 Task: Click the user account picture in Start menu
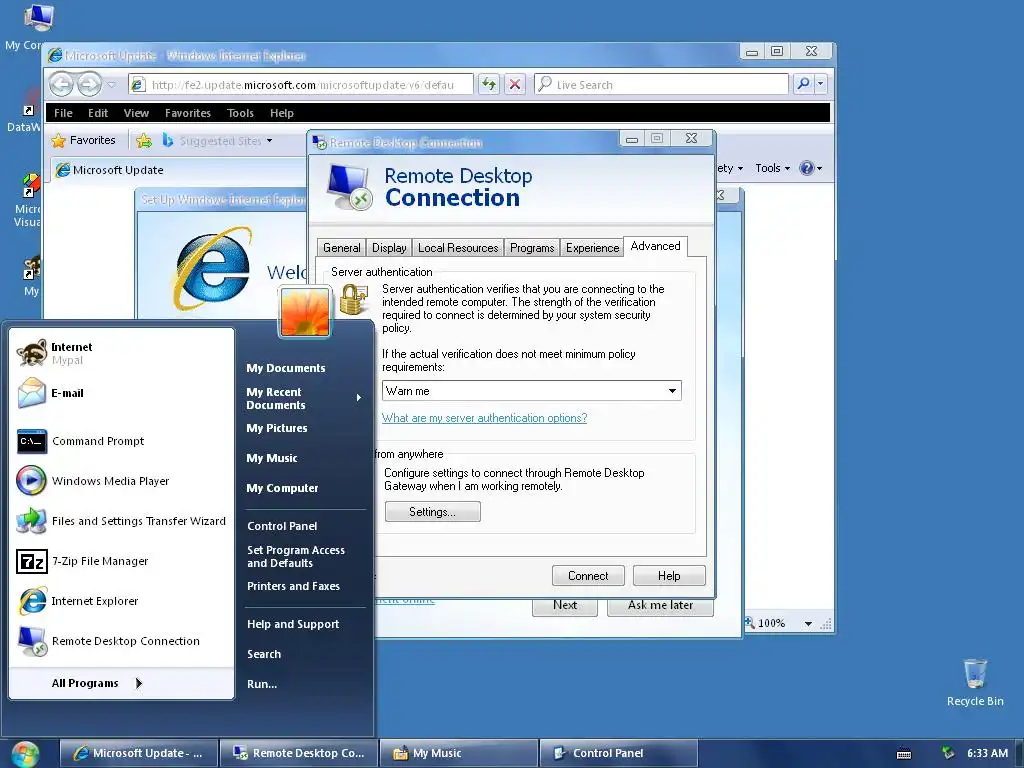pyautogui.click(x=305, y=312)
